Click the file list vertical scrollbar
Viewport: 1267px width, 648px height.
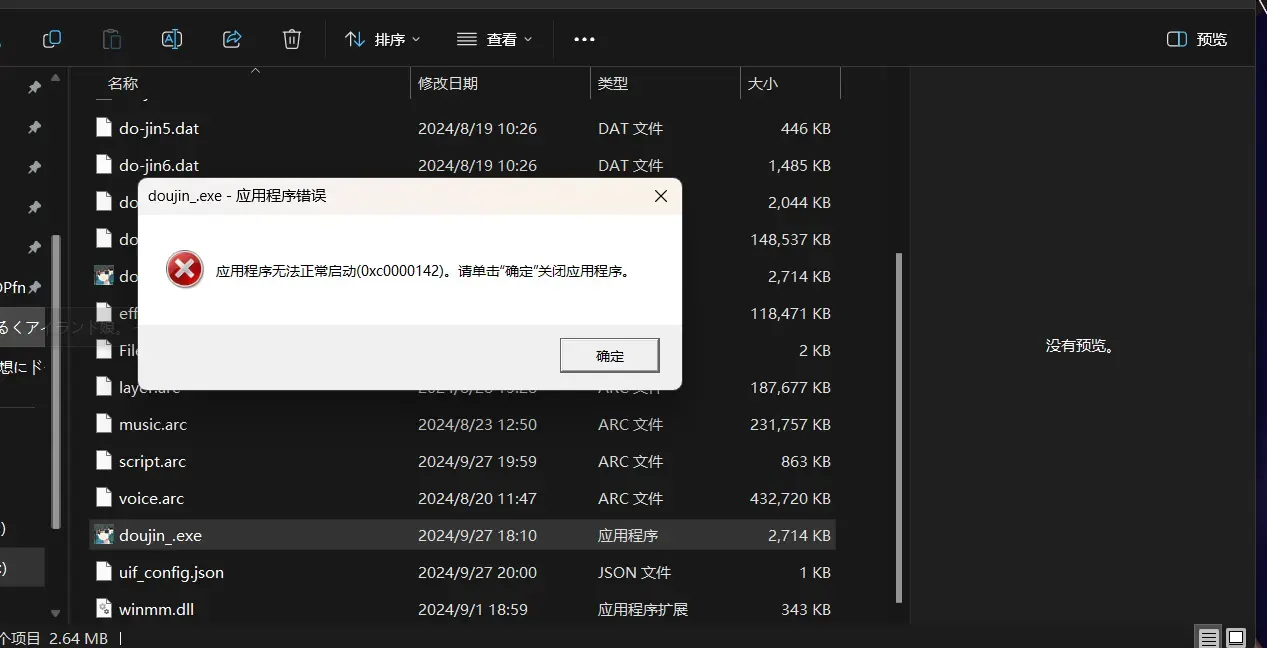(898, 427)
